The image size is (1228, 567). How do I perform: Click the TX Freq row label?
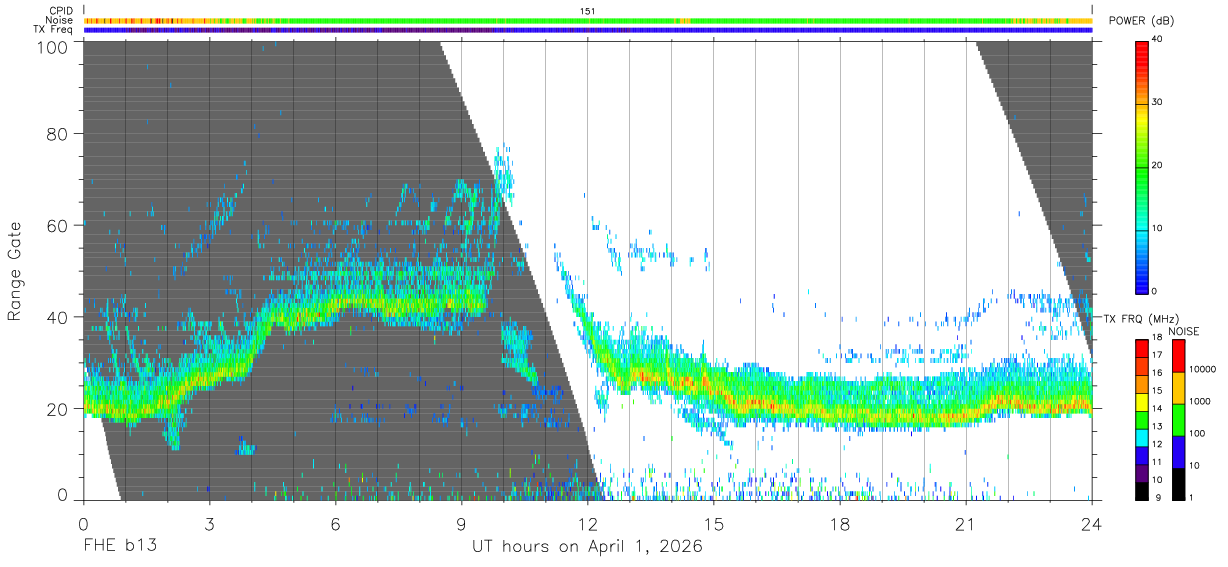click(x=52, y=30)
